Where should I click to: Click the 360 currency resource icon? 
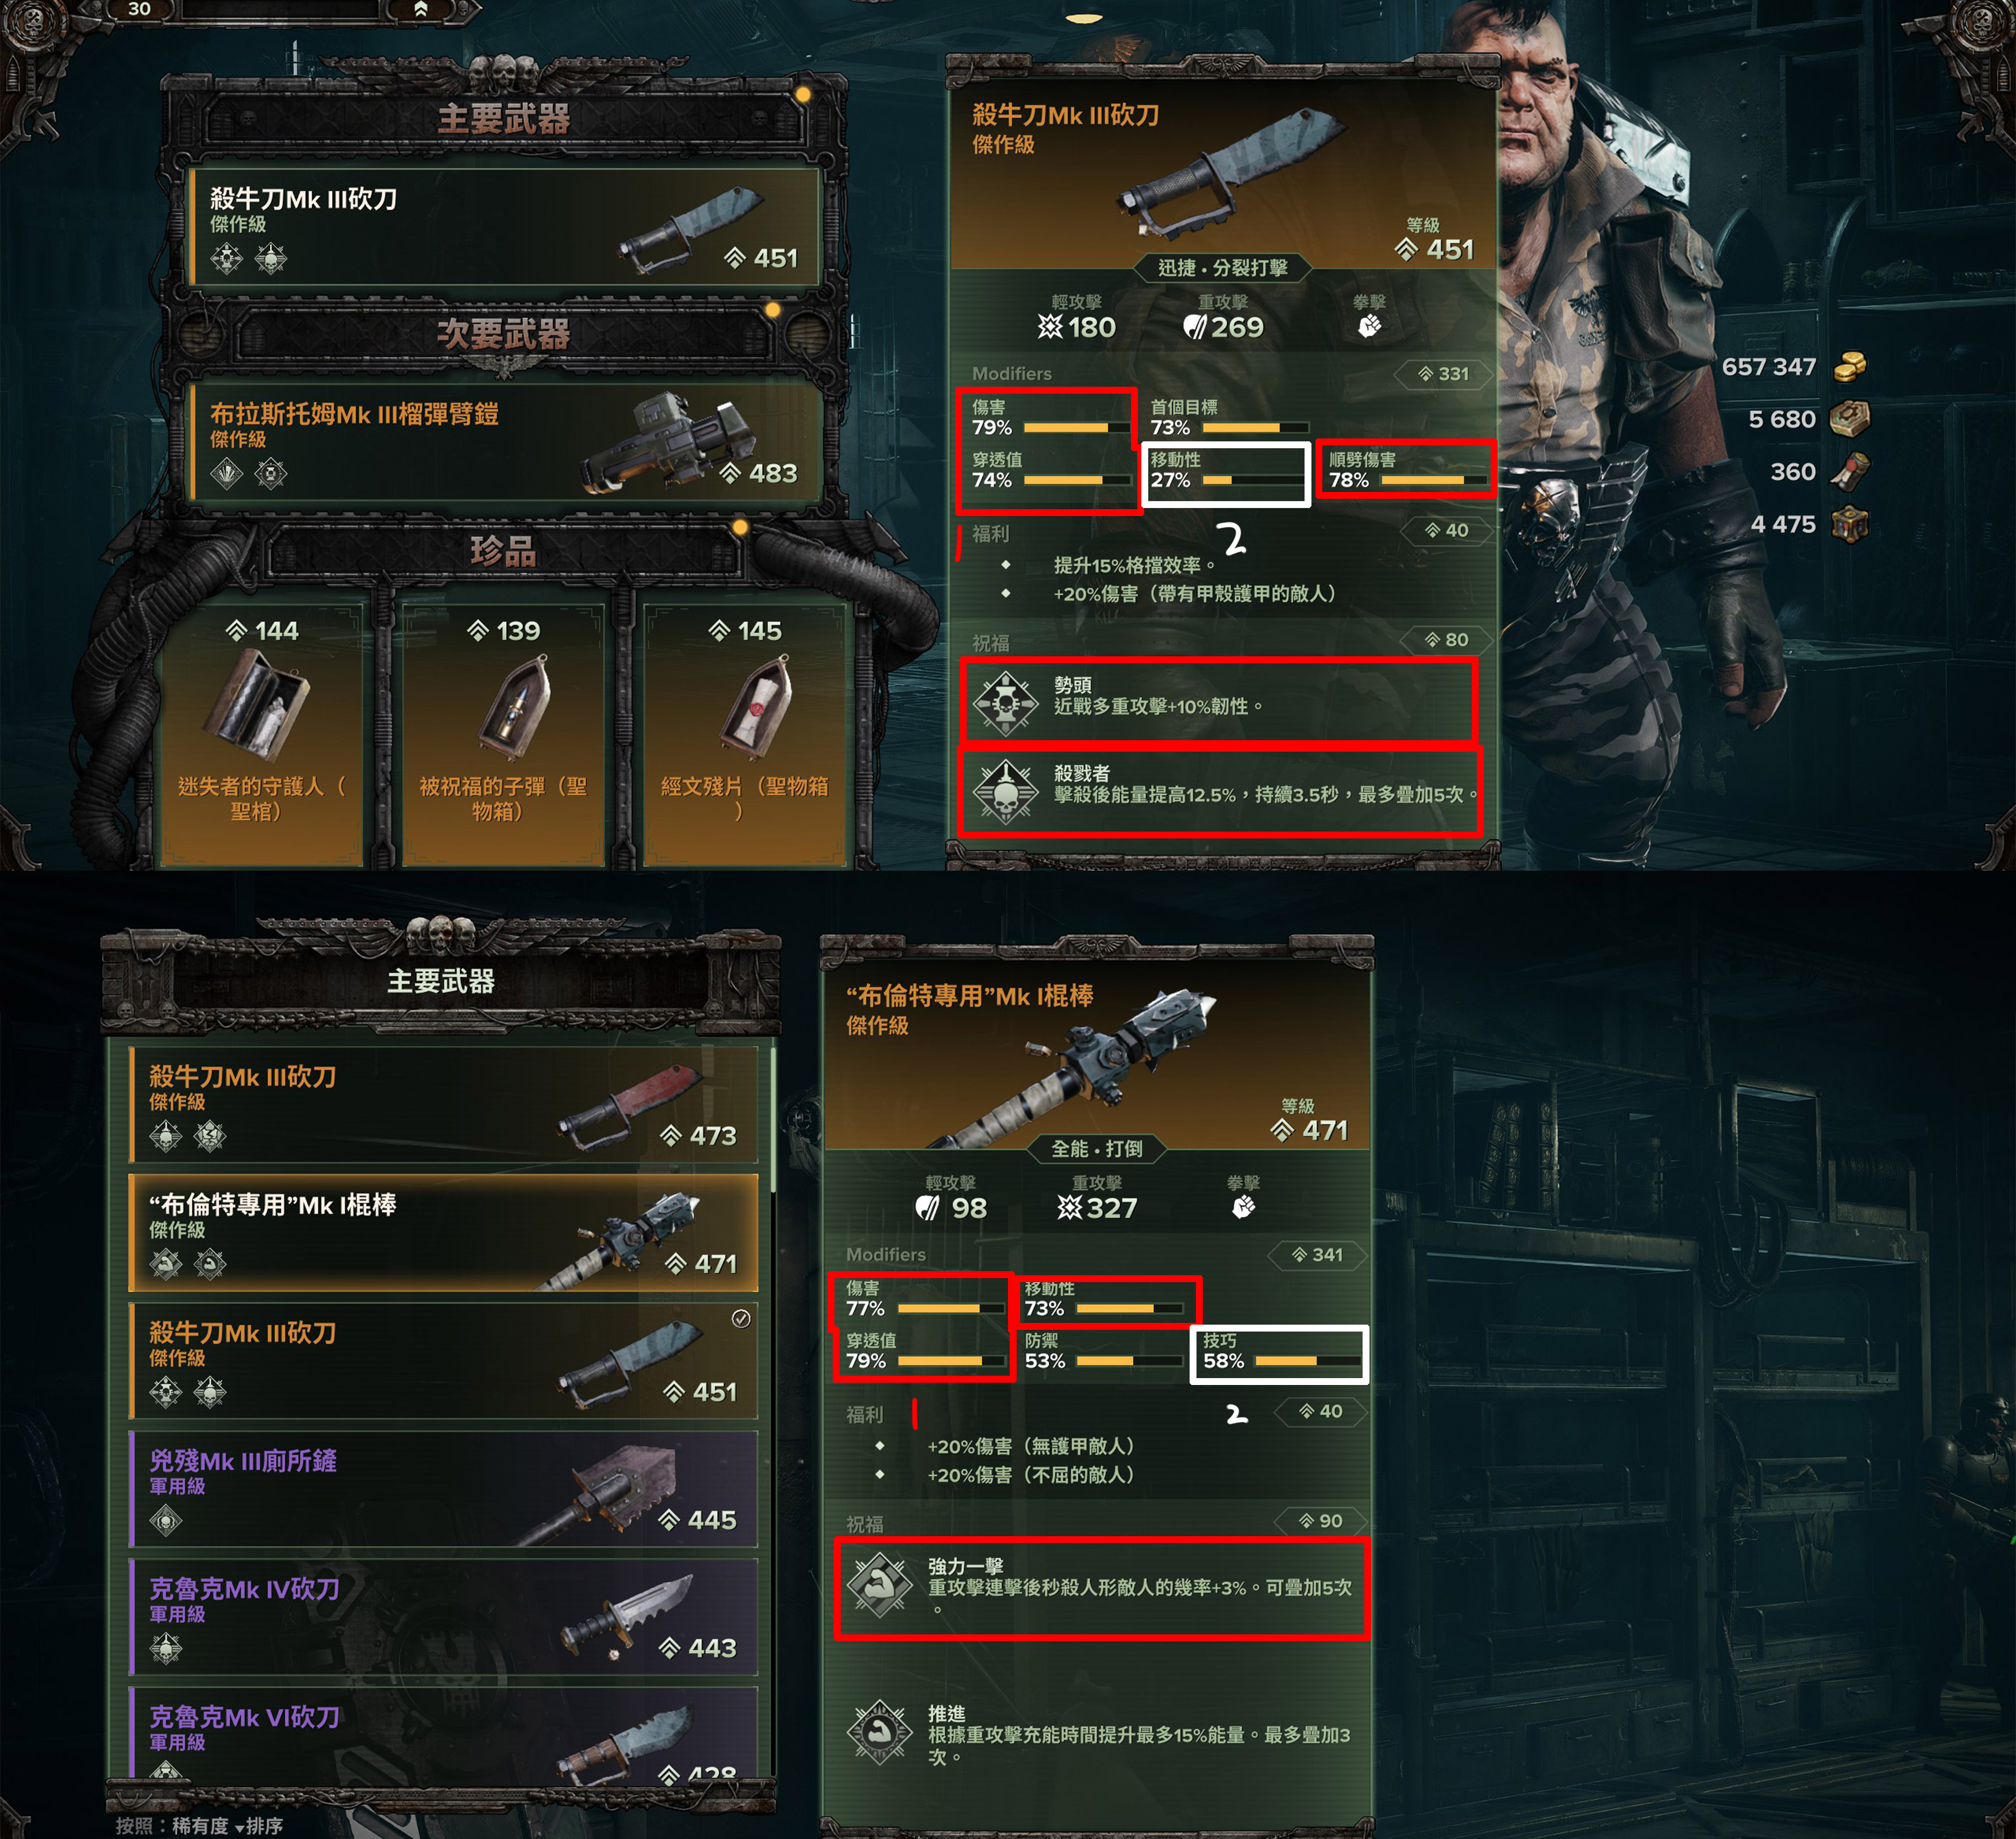click(1850, 472)
